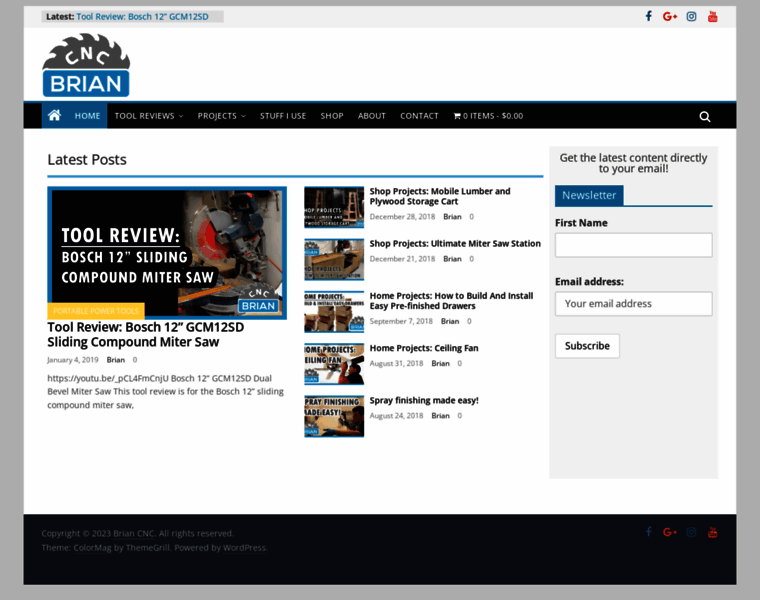The image size is (760, 600).
Task: Click the Facebook icon in top bar
Action: pos(648,16)
